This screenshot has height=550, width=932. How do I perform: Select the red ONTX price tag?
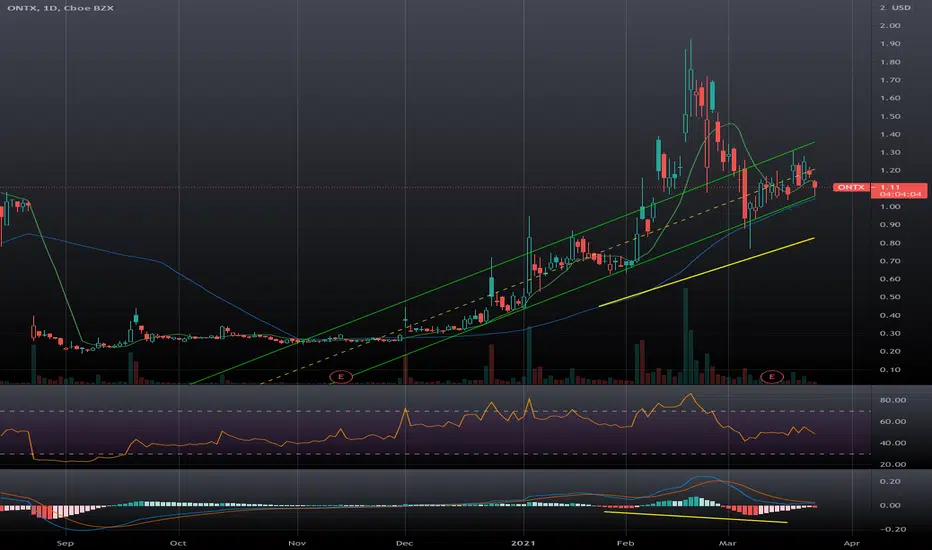click(x=851, y=187)
